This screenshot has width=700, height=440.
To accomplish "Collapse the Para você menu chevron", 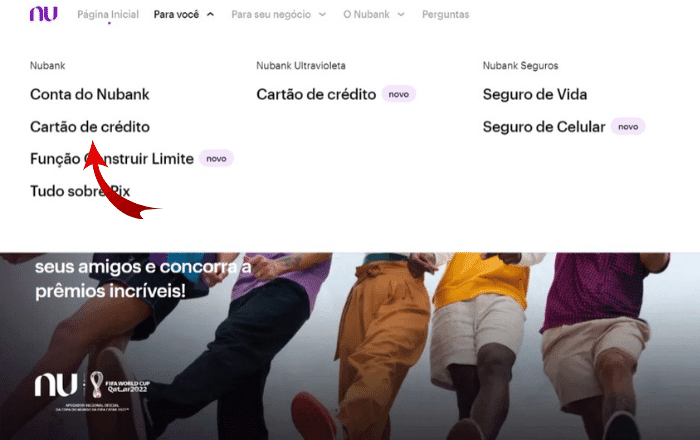I will (x=210, y=15).
